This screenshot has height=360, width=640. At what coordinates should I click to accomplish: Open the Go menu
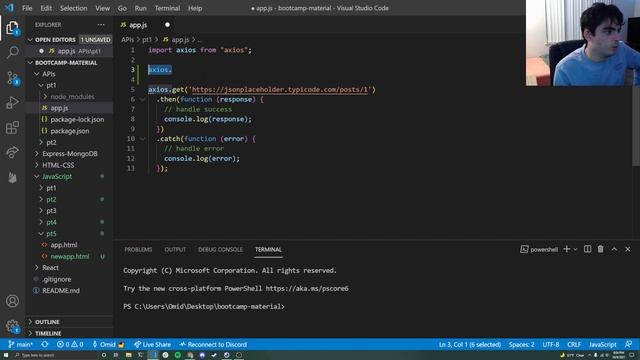pyautogui.click(x=122, y=8)
